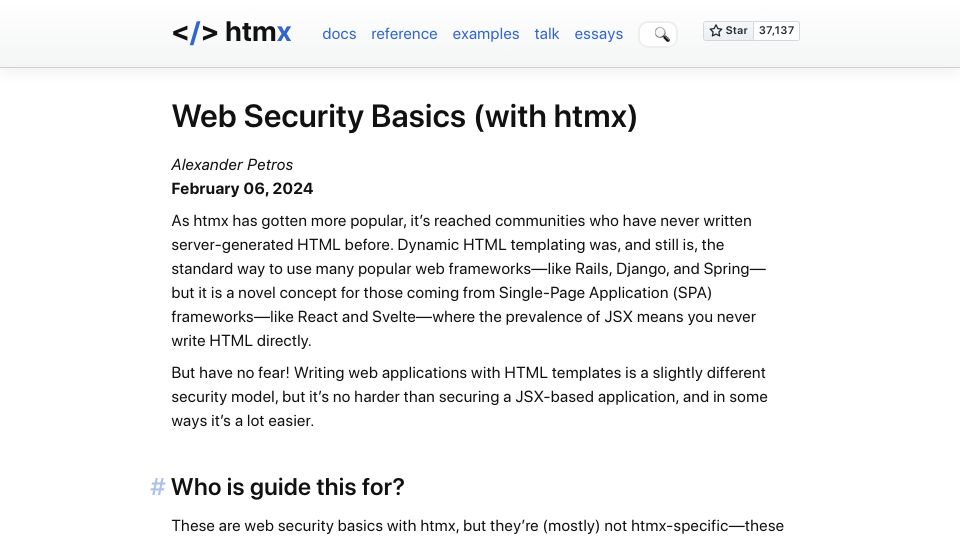Open the talk navigation link
Image resolution: width=960 pixels, height=540 pixels.
point(547,34)
